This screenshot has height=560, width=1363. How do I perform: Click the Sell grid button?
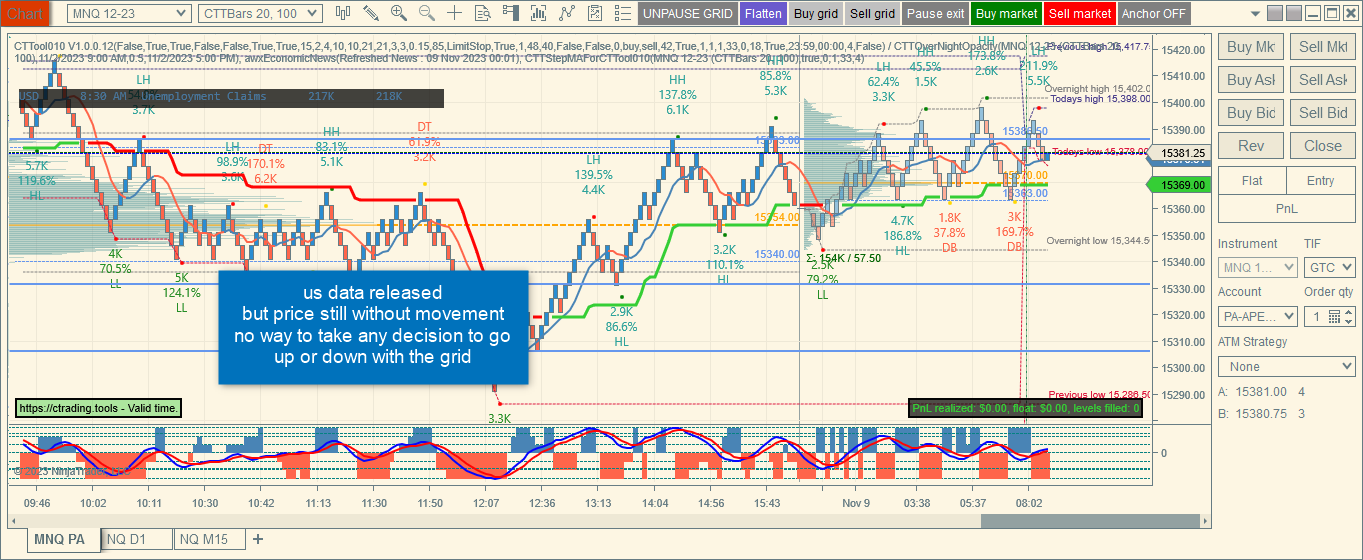pos(872,14)
